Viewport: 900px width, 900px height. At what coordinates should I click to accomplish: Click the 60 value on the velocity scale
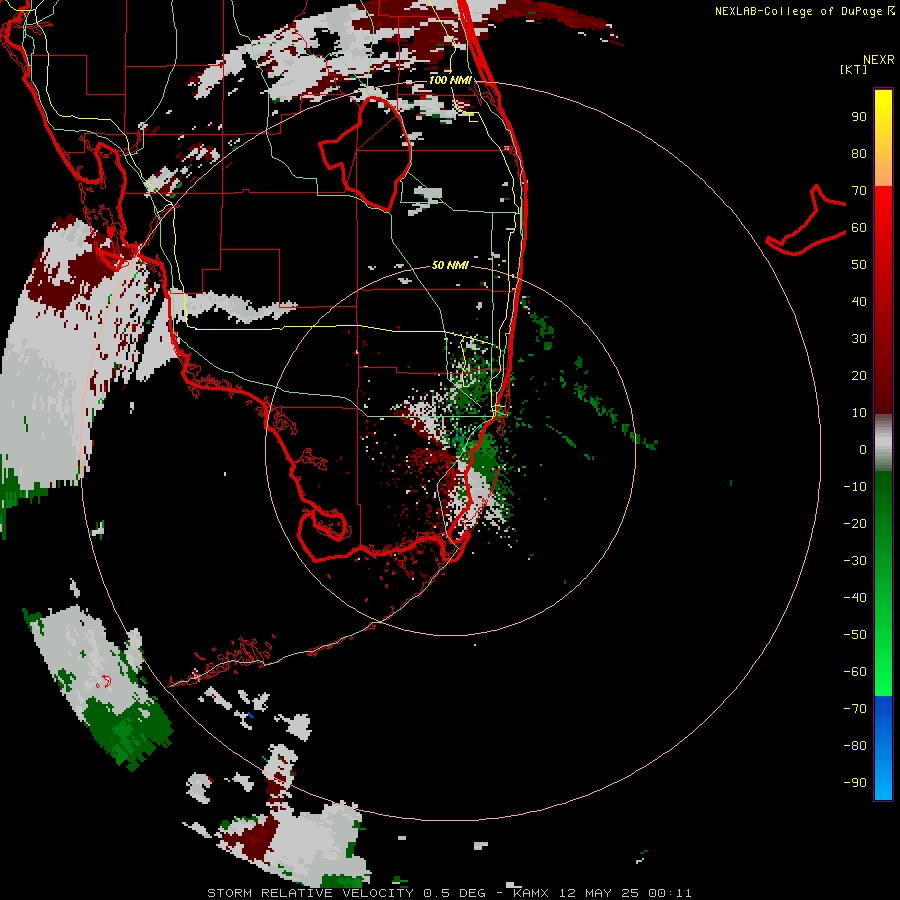859,228
